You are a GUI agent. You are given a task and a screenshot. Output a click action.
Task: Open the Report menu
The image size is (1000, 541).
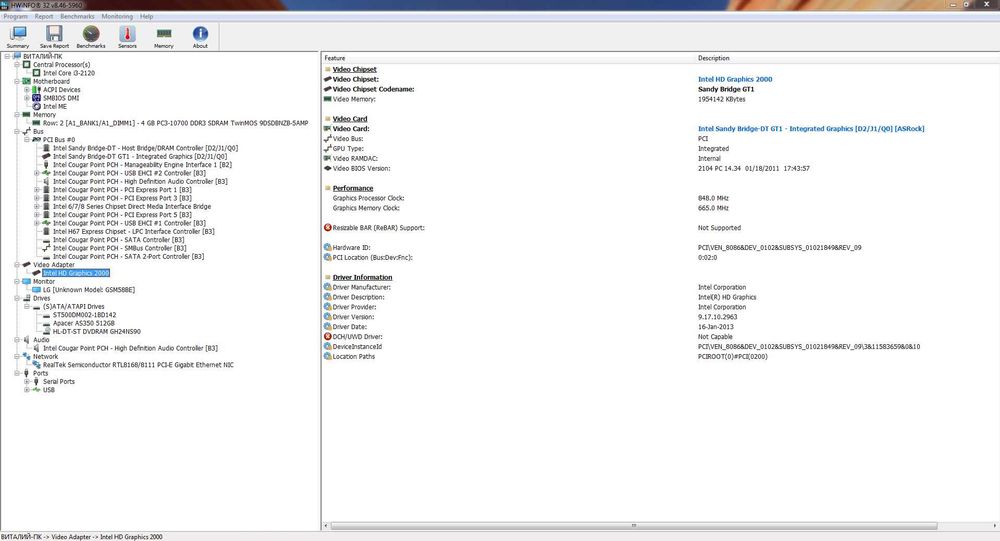(44, 17)
